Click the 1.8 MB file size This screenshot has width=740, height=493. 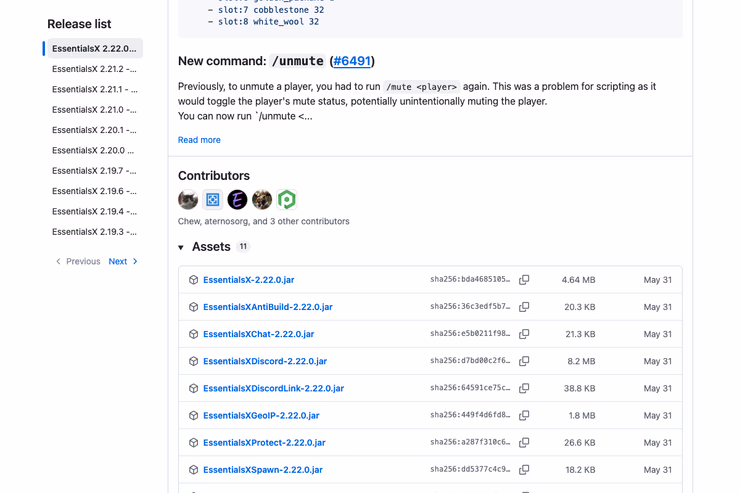581,416
